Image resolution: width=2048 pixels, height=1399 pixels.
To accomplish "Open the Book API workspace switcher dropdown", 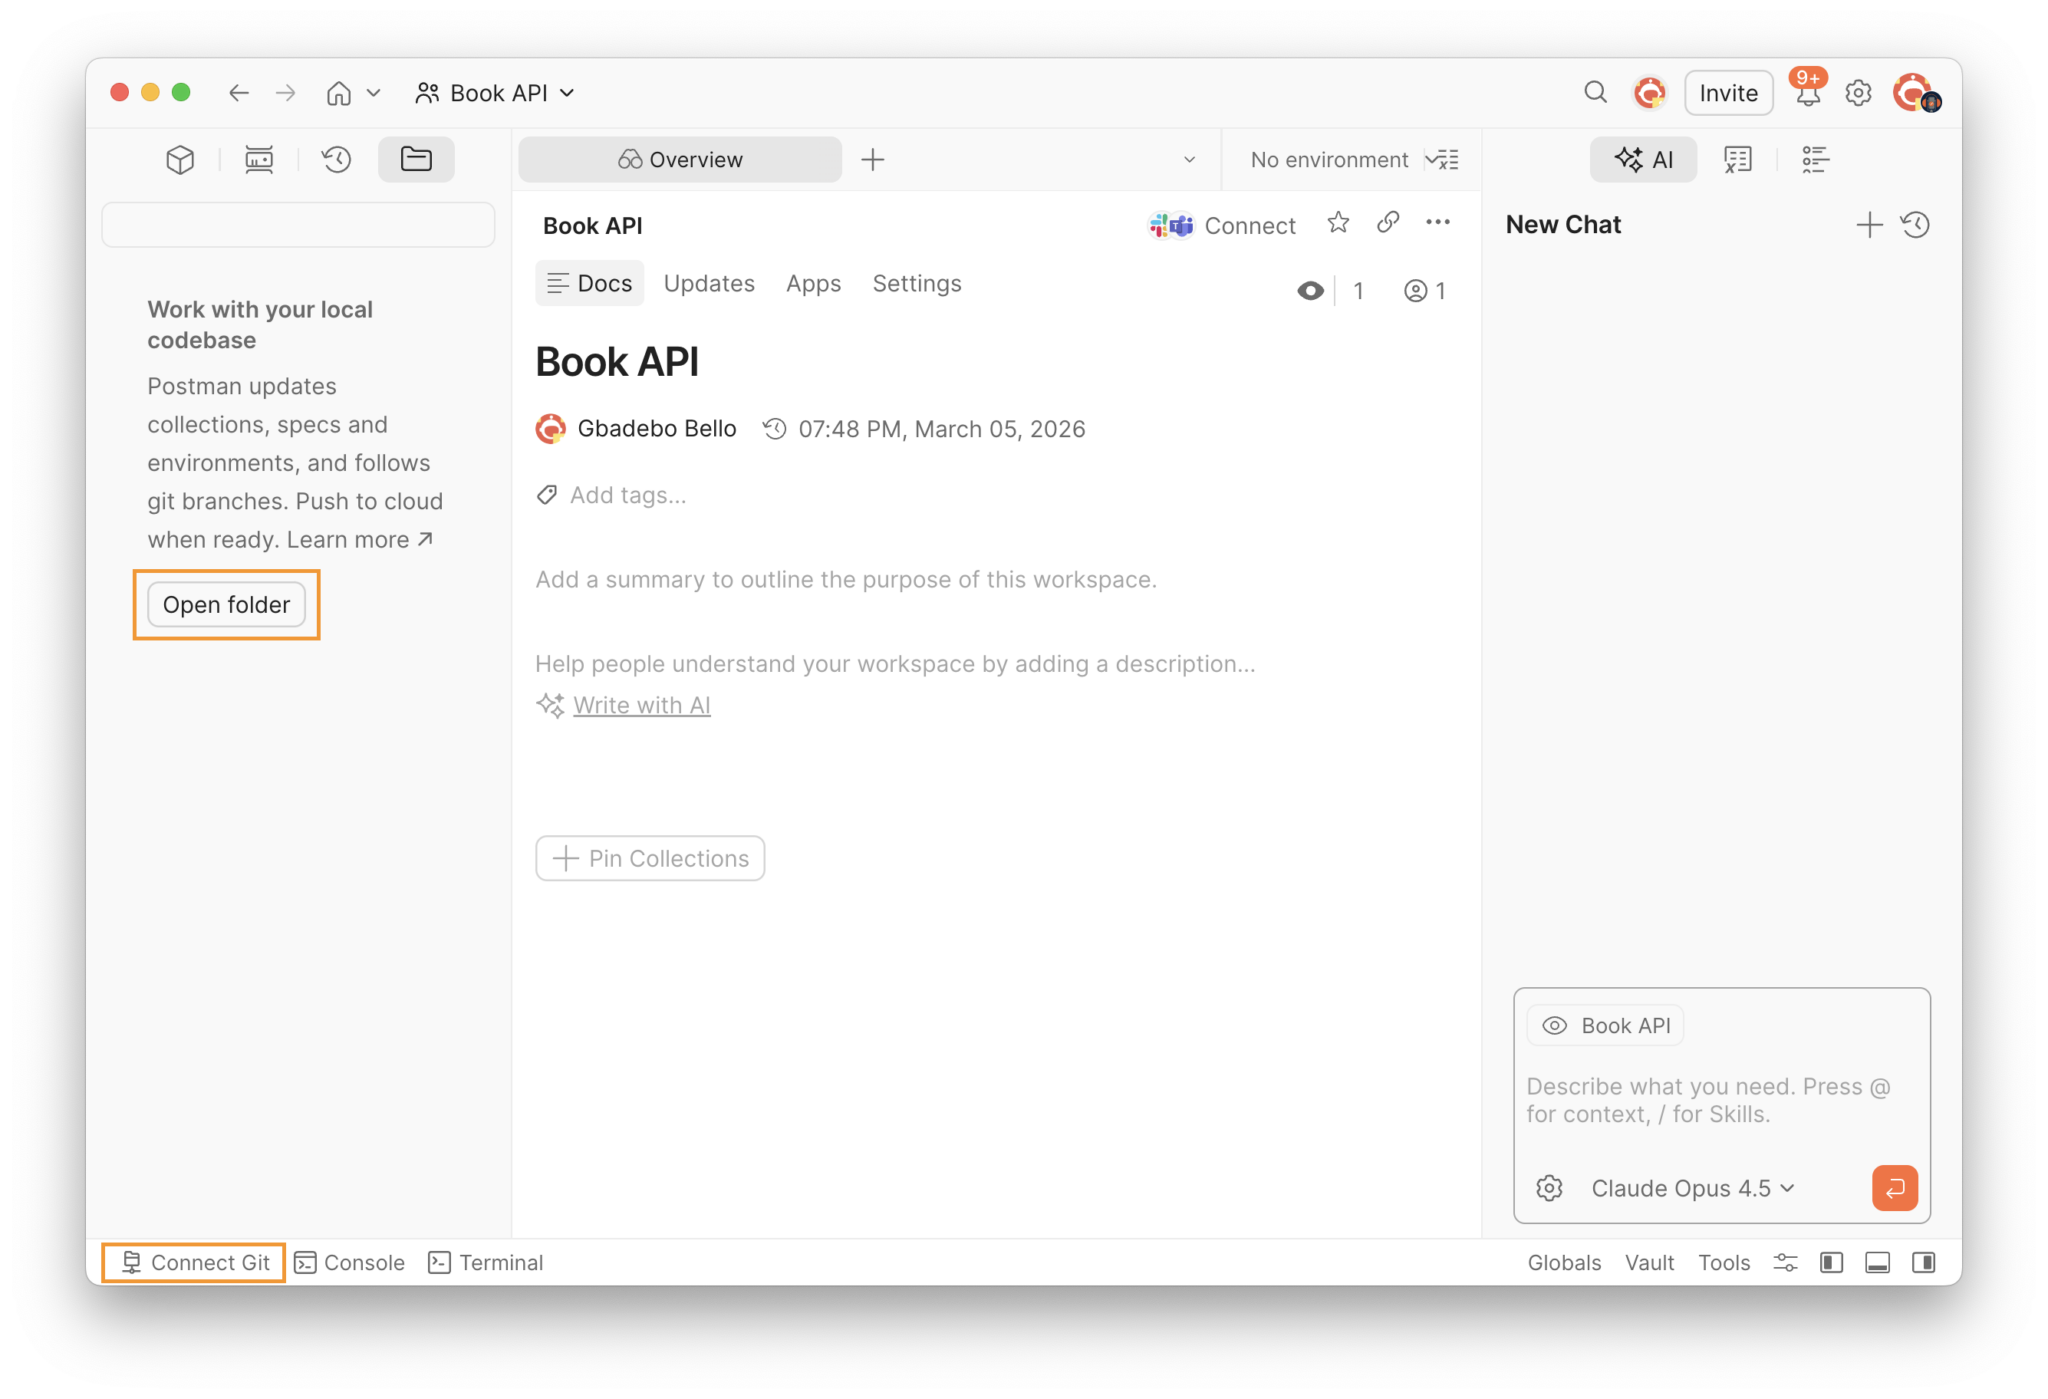I will point(495,93).
